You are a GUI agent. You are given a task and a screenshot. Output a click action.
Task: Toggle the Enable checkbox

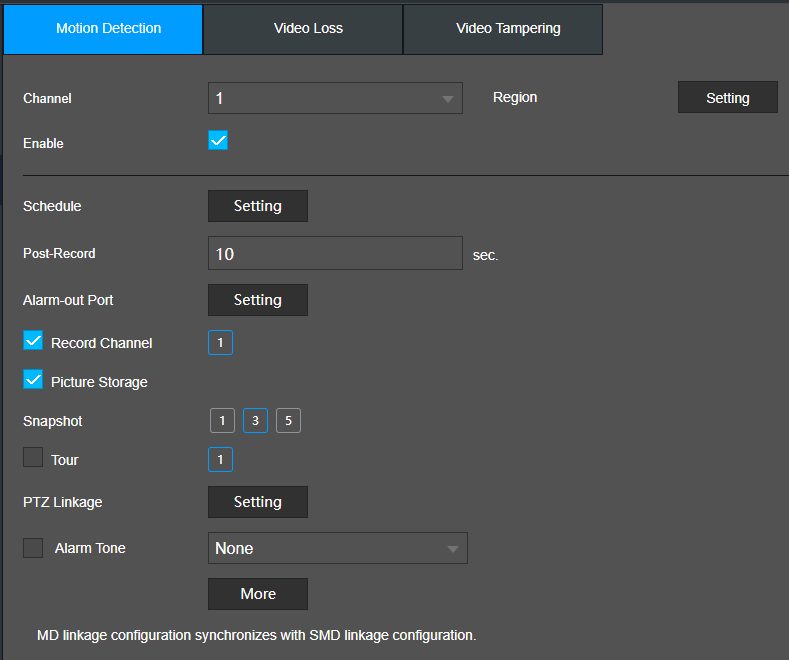(x=218, y=140)
